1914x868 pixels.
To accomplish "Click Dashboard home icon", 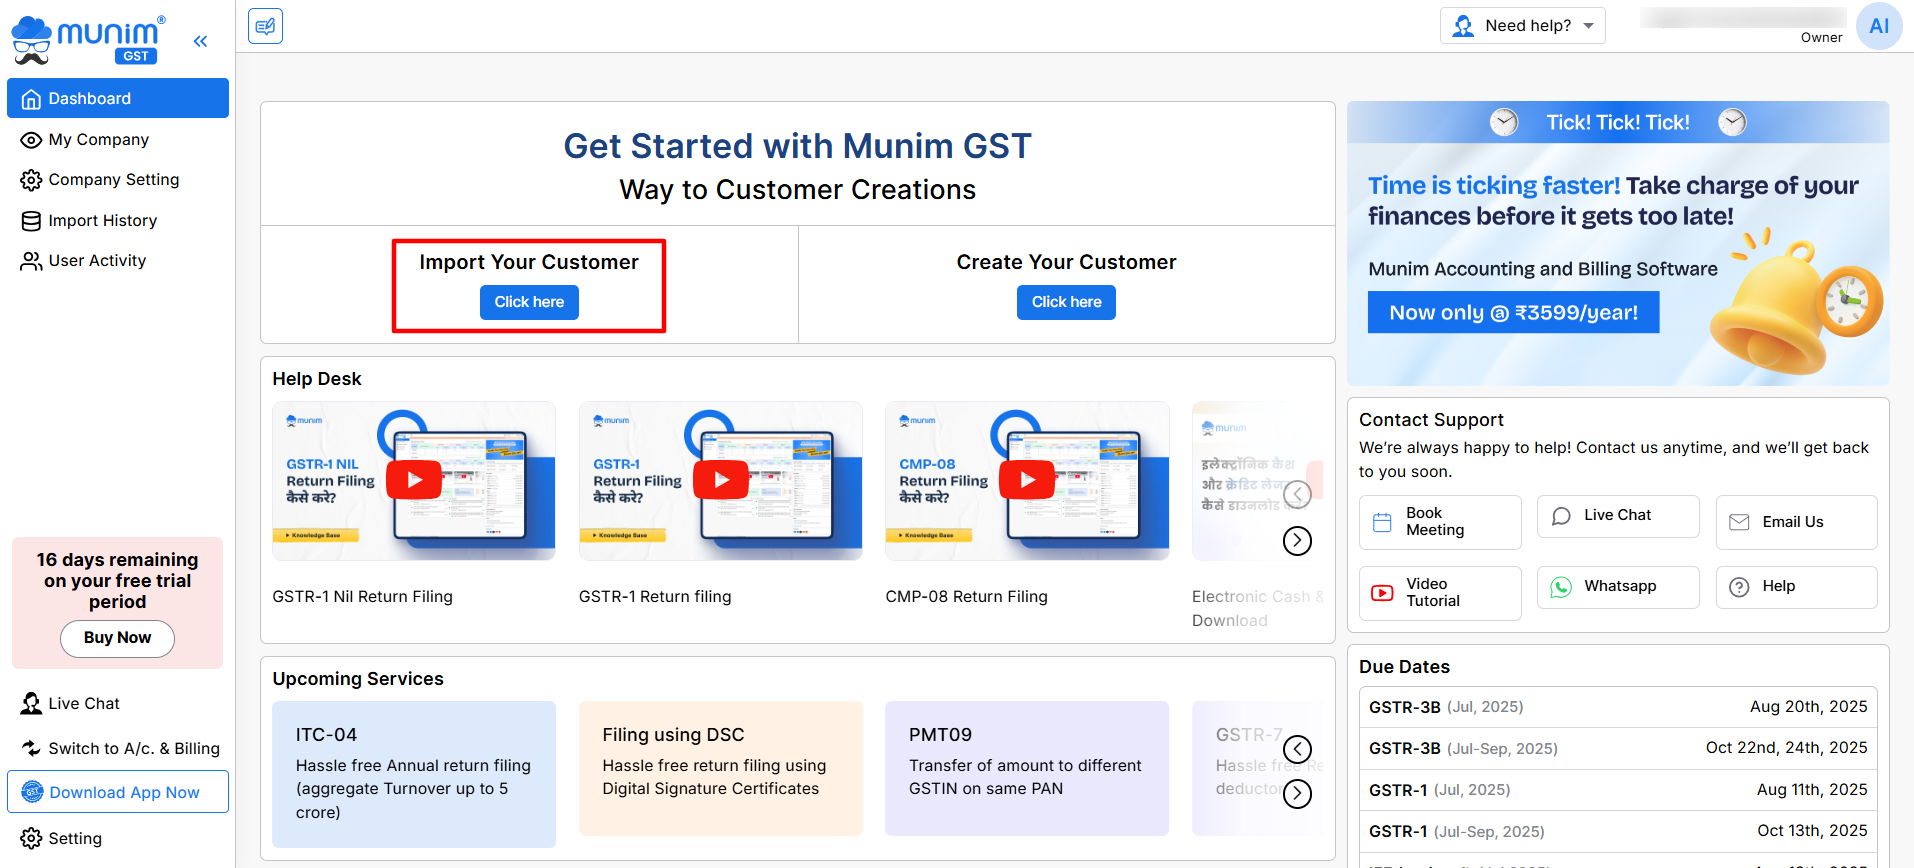I will point(31,98).
